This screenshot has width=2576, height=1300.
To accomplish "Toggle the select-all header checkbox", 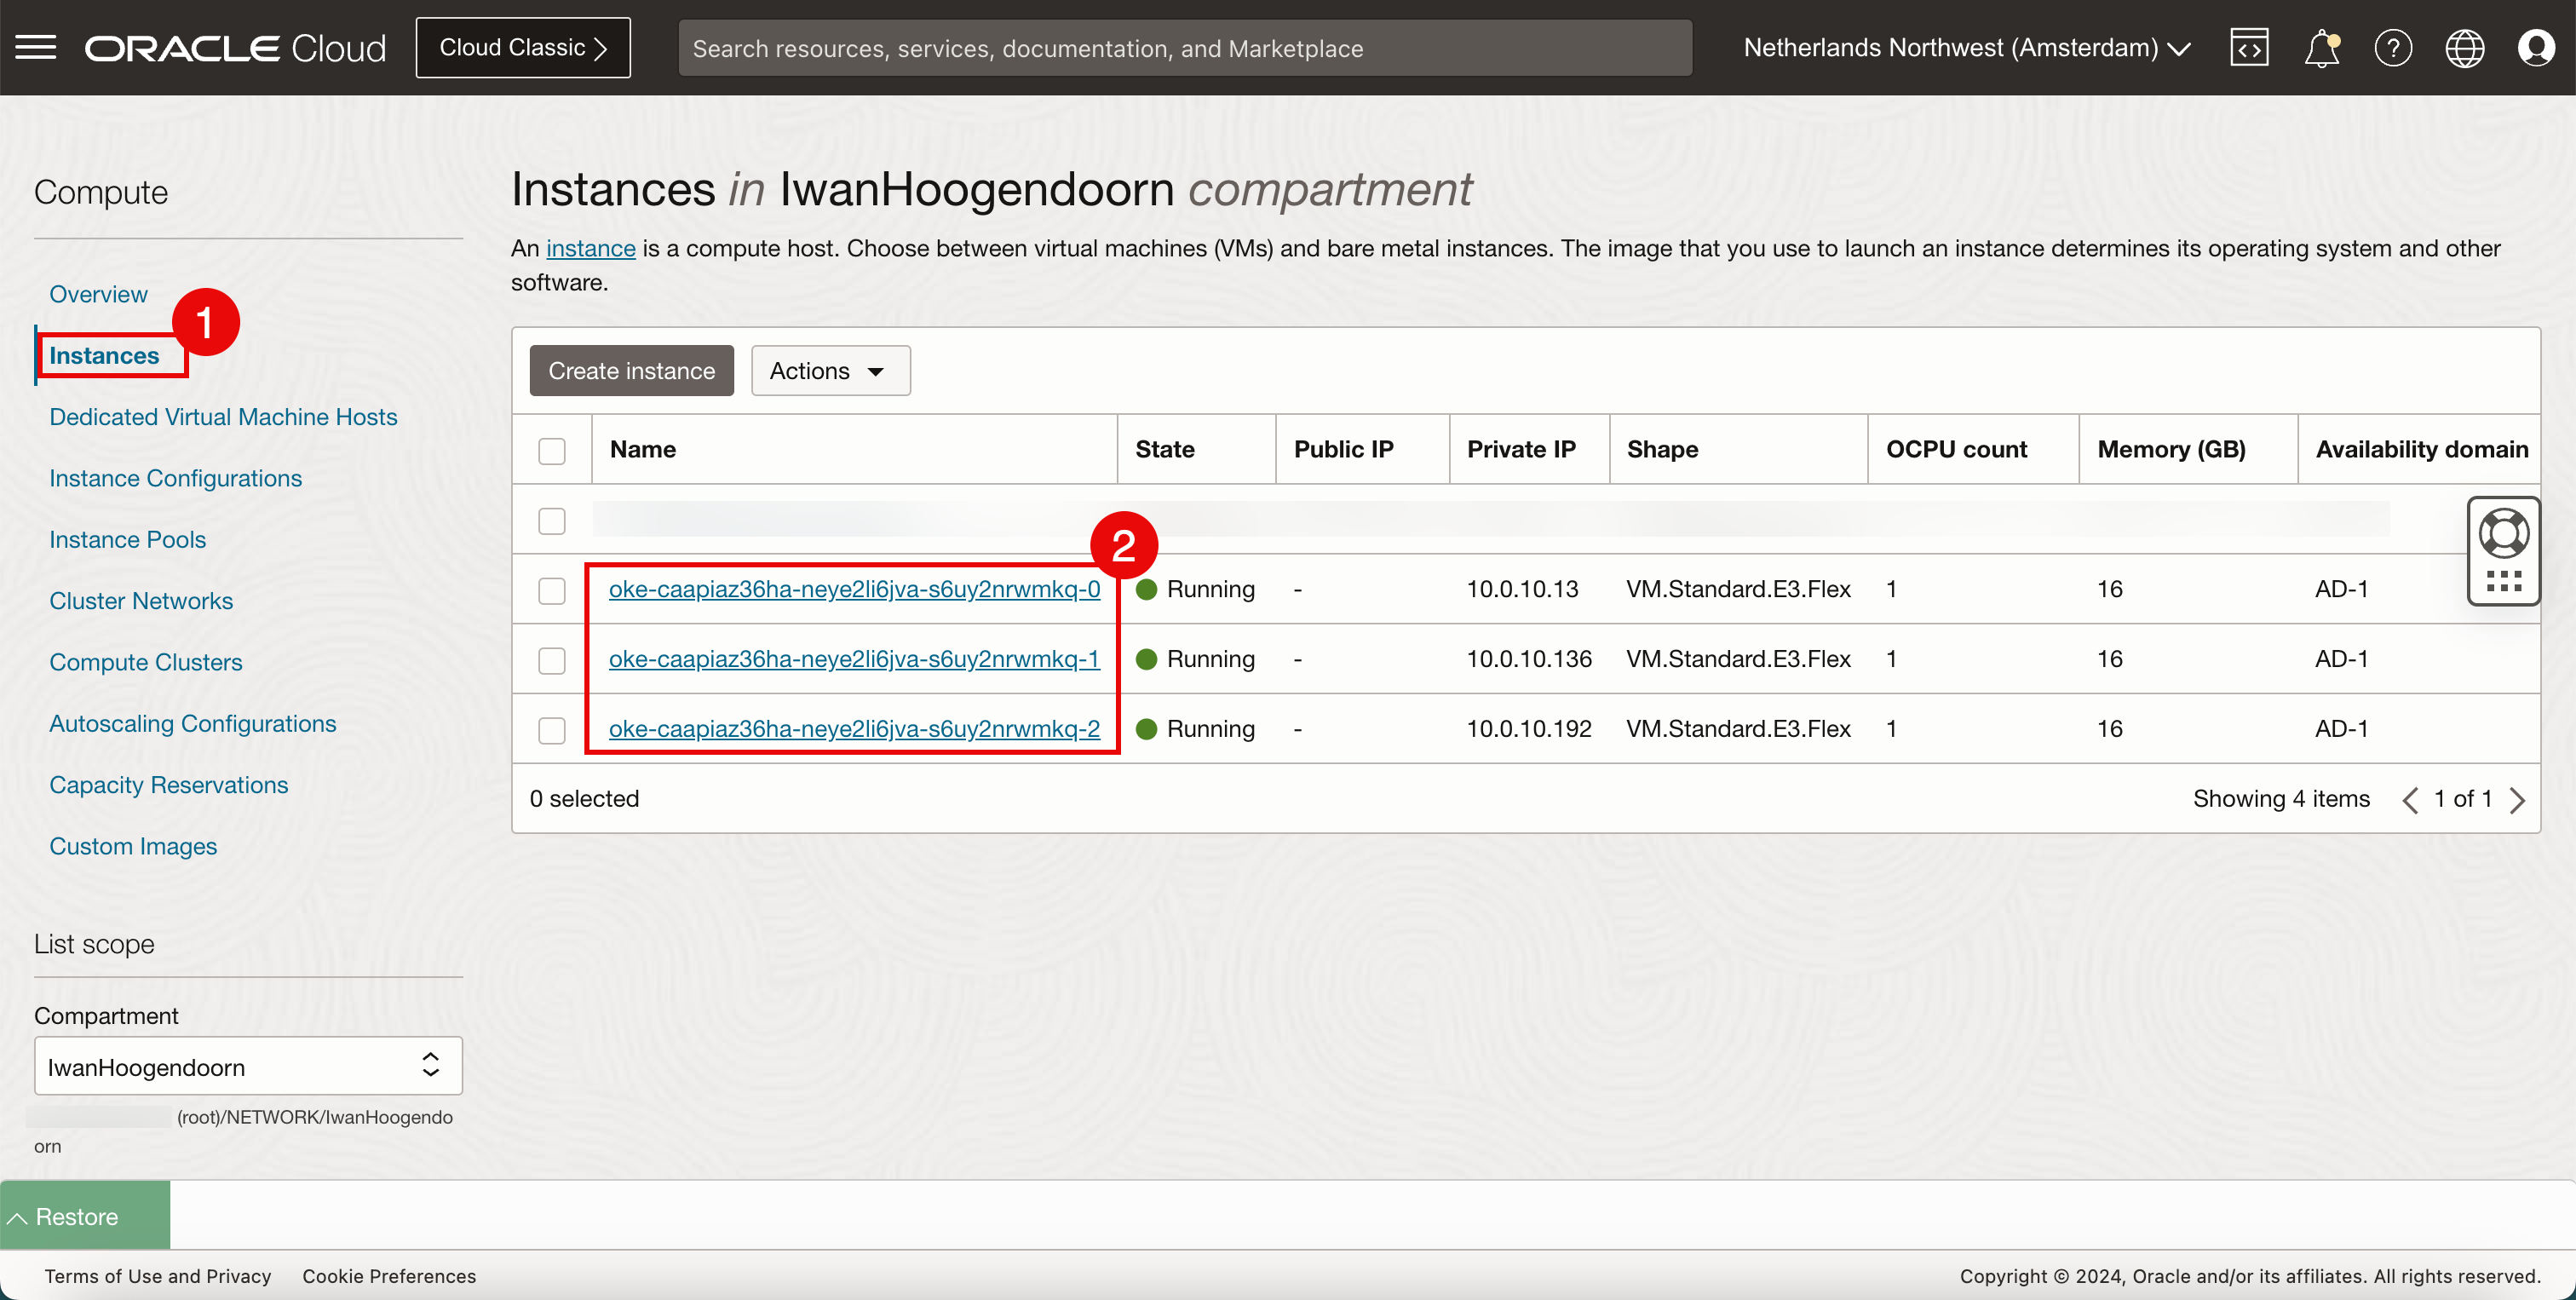I will [x=551, y=451].
